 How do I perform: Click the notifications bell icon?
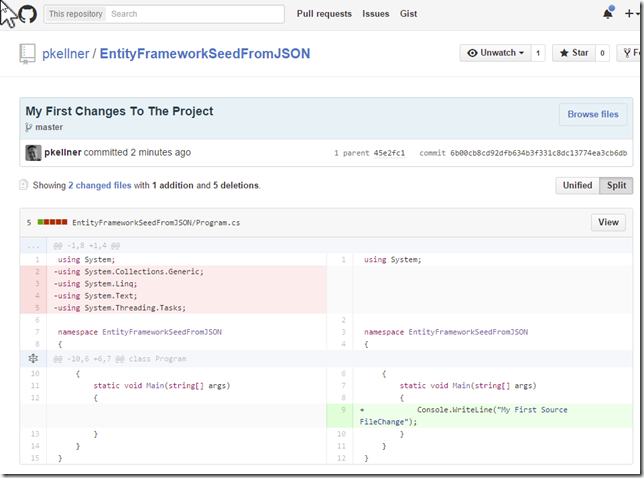[608, 14]
